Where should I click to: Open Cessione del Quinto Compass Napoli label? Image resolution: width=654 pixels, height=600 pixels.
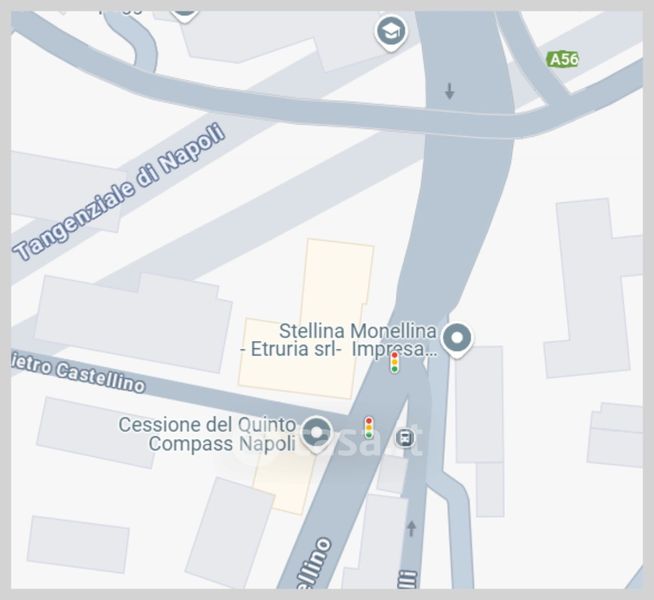[x=207, y=434]
